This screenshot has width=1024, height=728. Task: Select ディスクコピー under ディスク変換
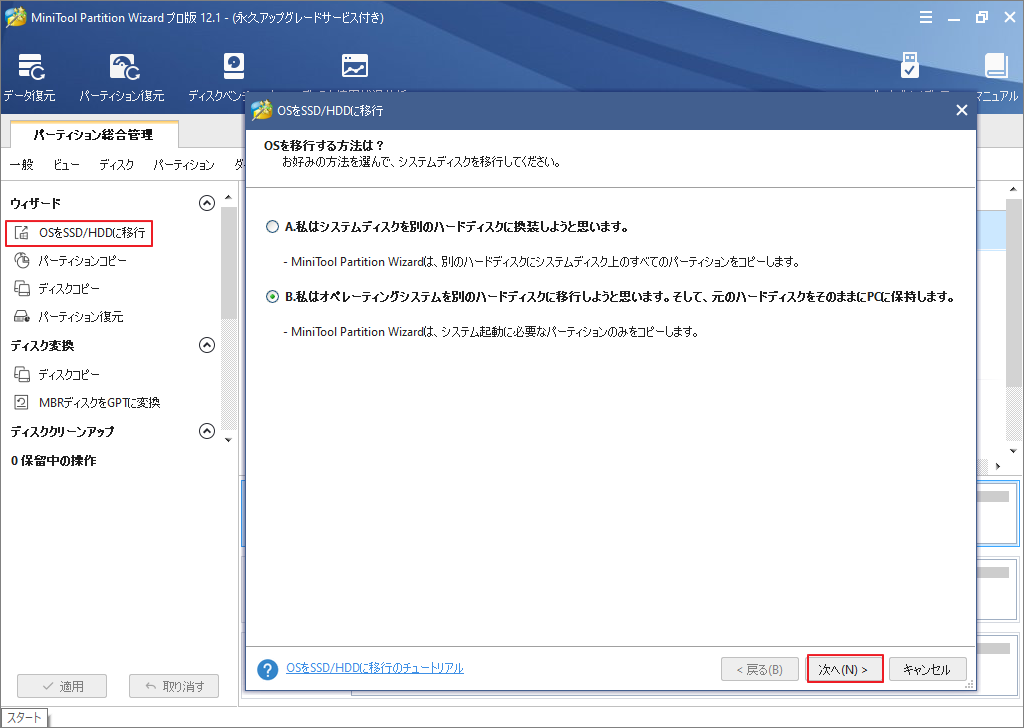(68, 375)
